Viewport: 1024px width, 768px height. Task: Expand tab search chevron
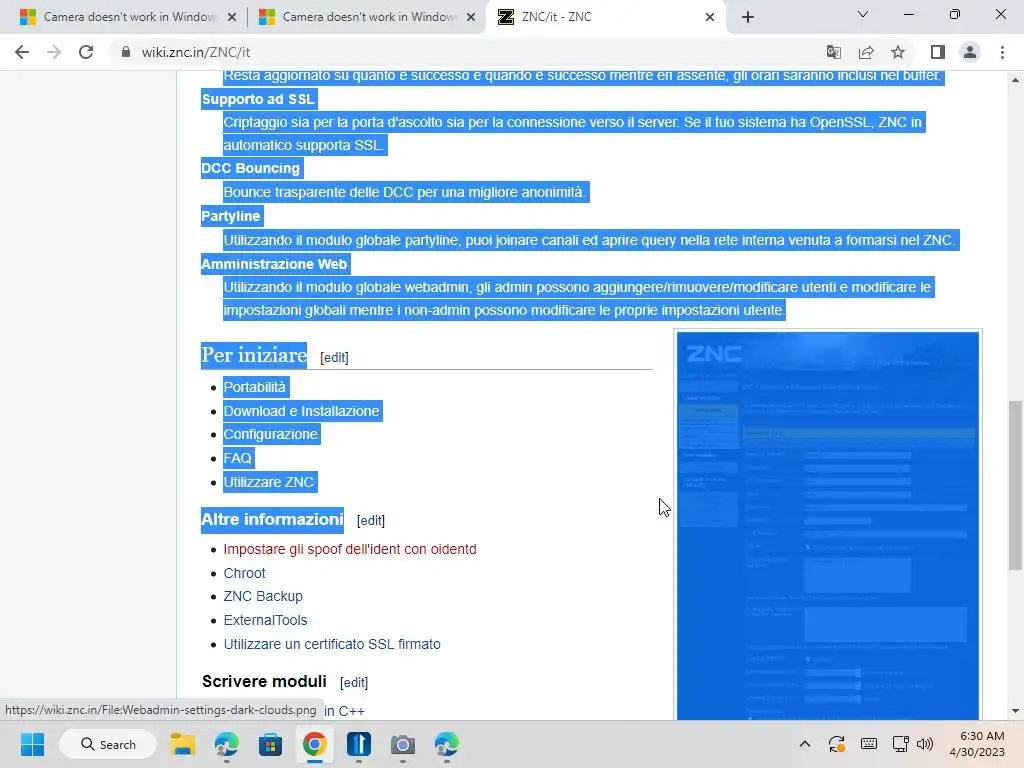863,14
